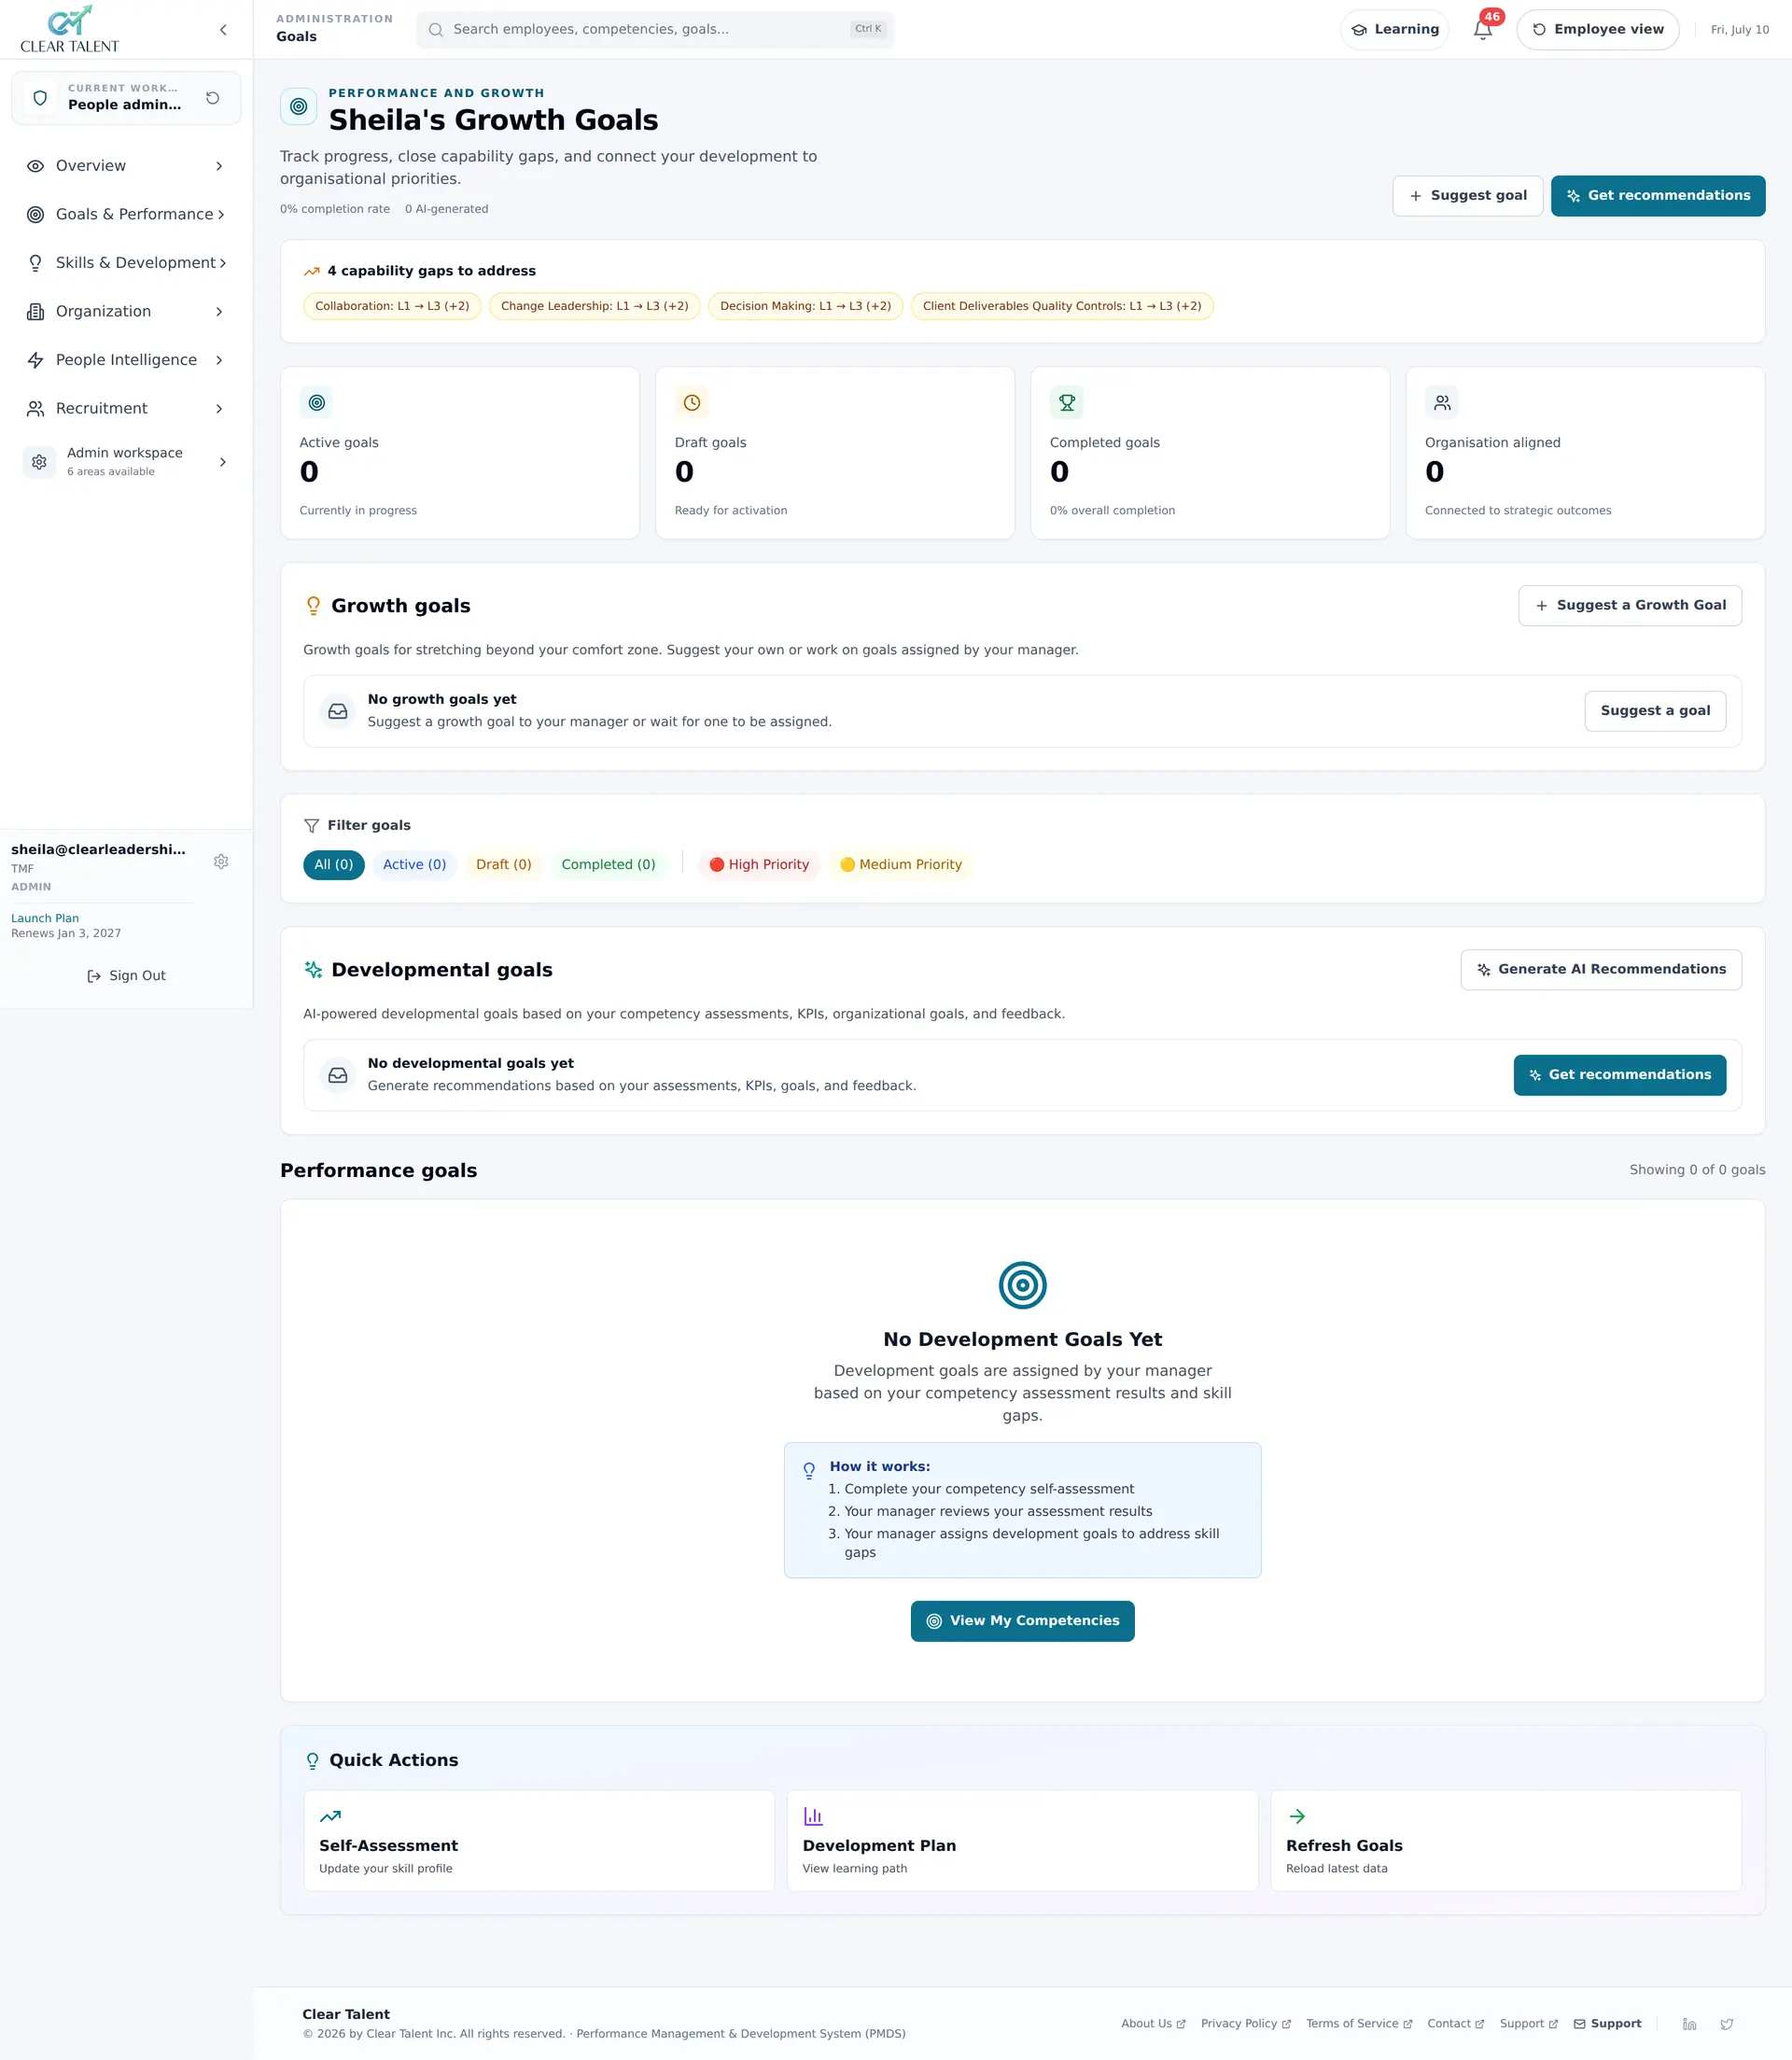Click the Decision Making: L1 → L3 chip

click(805, 306)
